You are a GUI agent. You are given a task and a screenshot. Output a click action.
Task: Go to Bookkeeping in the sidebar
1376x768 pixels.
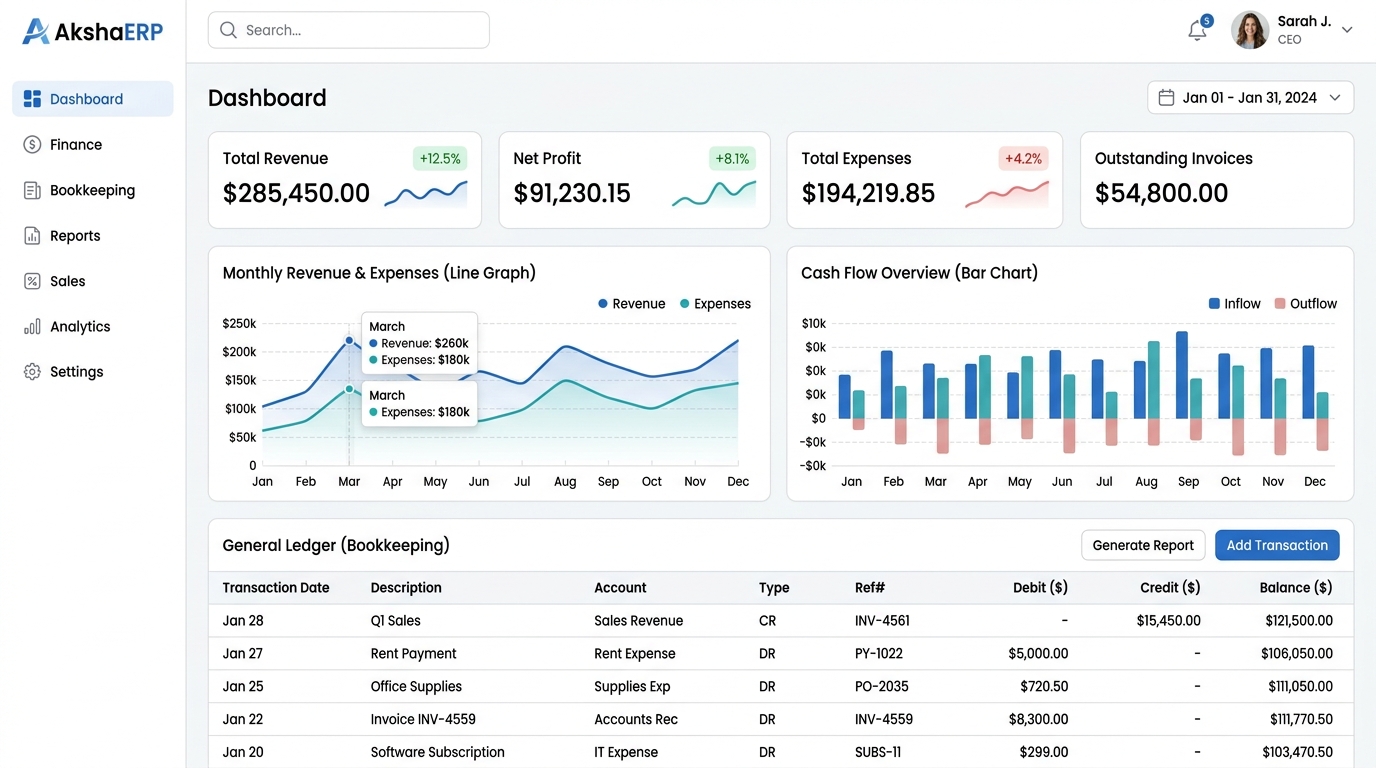tap(92, 190)
